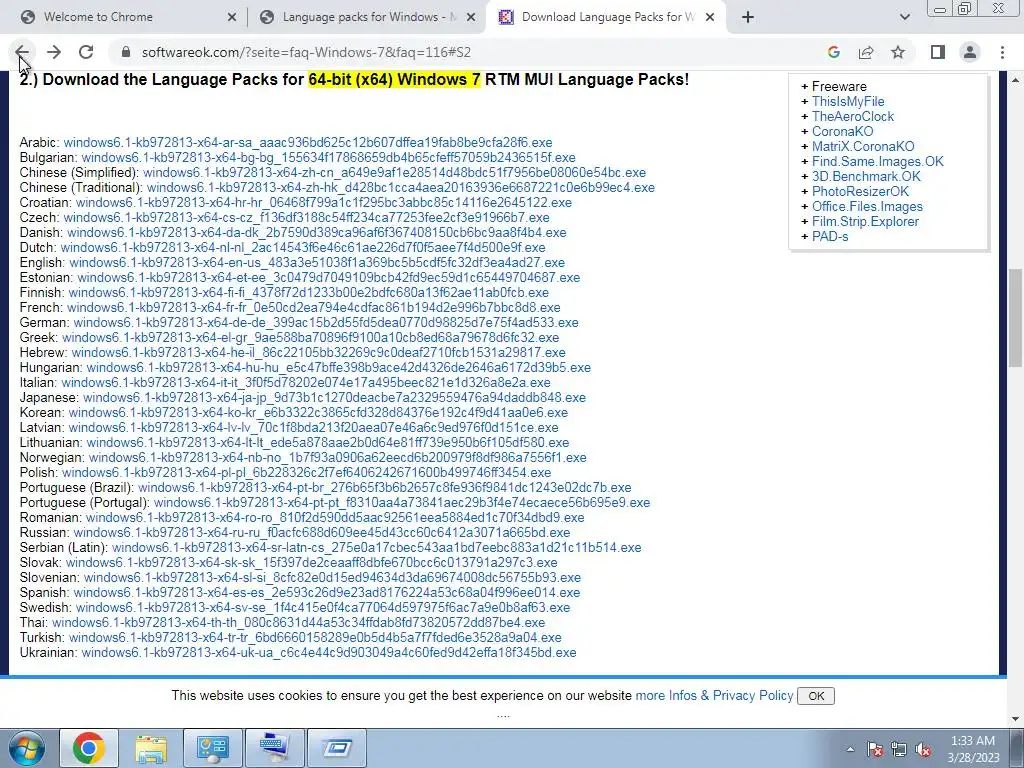
Task: Download the Turkish tr-tr language pack
Action: coord(315,638)
